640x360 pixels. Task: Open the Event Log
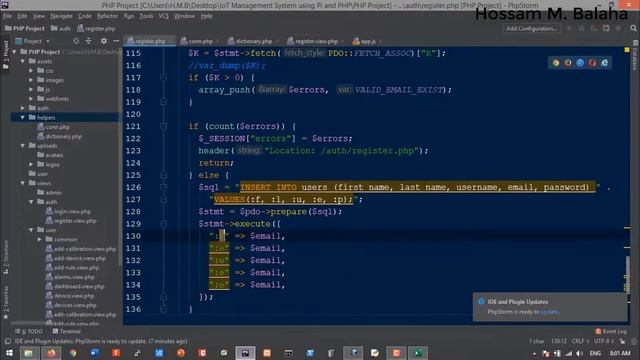[611, 331]
